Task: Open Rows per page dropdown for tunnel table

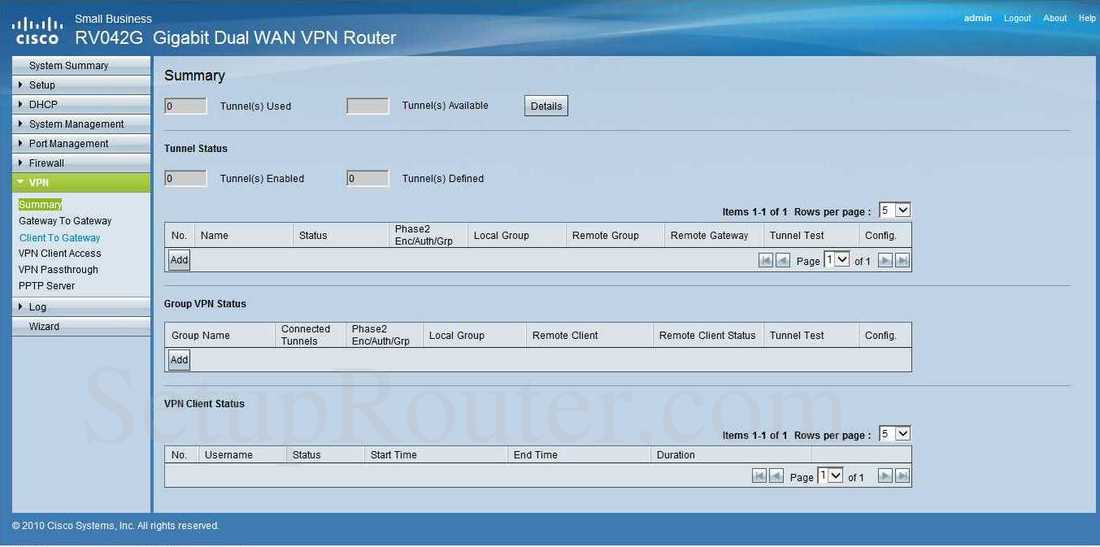Action: point(894,210)
